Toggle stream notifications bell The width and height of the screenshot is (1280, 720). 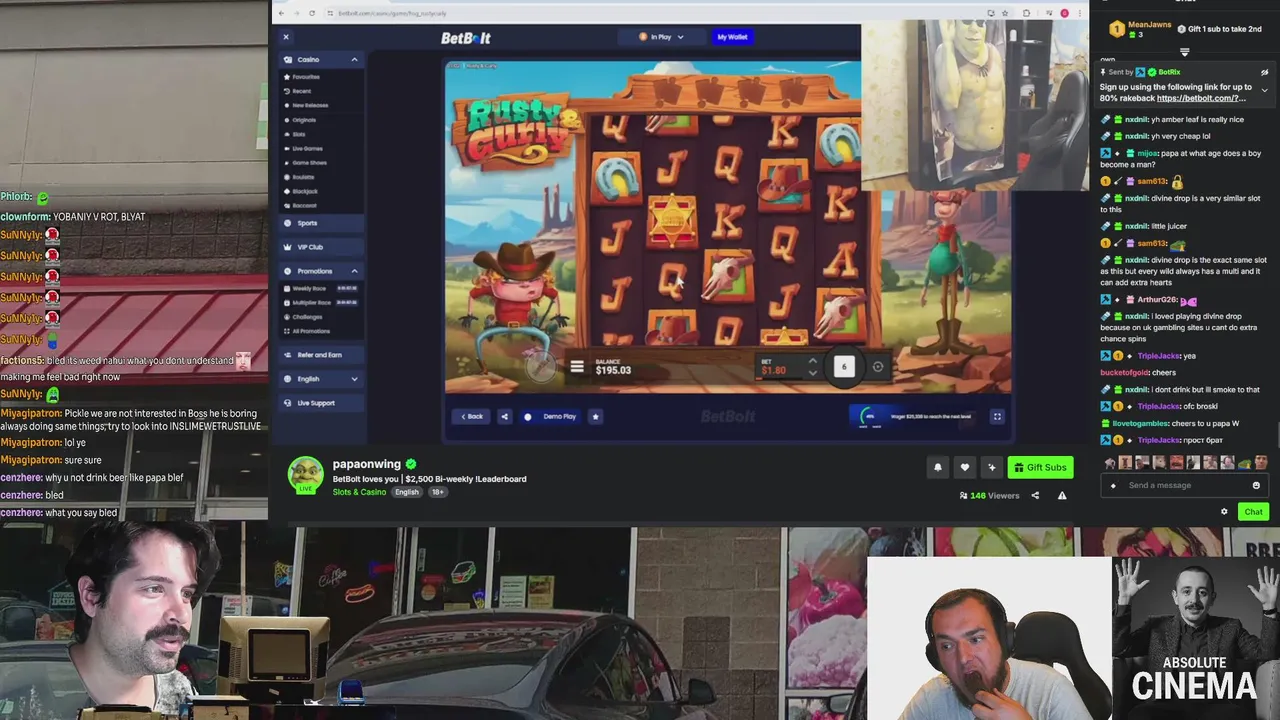(938, 467)
